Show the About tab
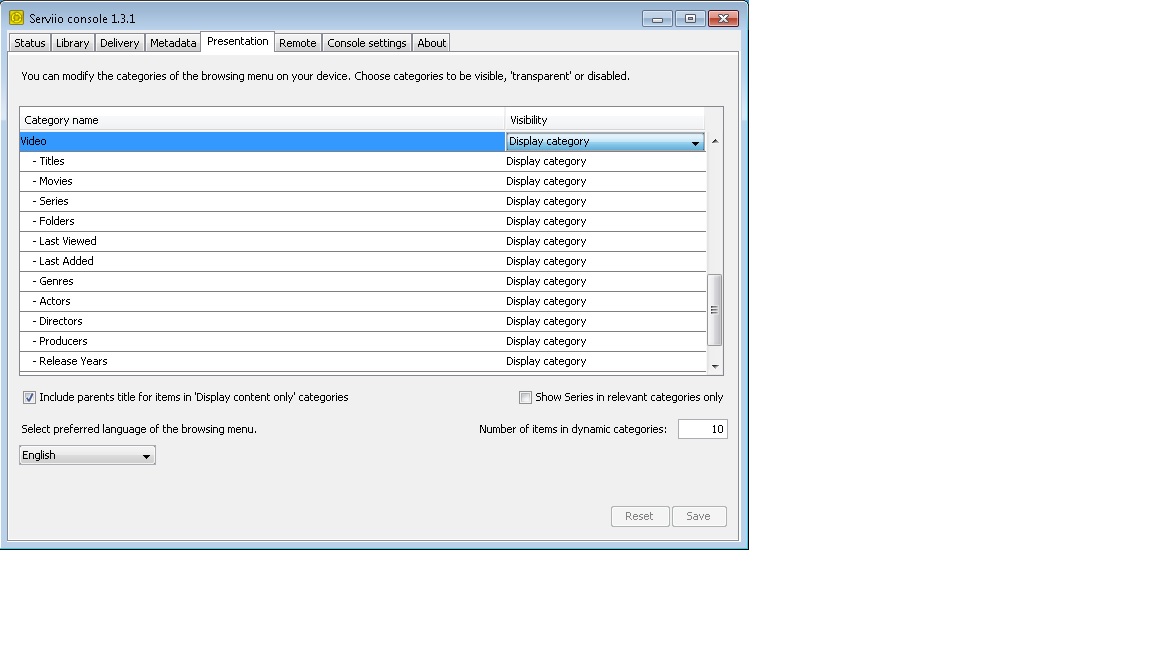1152x648 pixels. [x=432, y=43]
